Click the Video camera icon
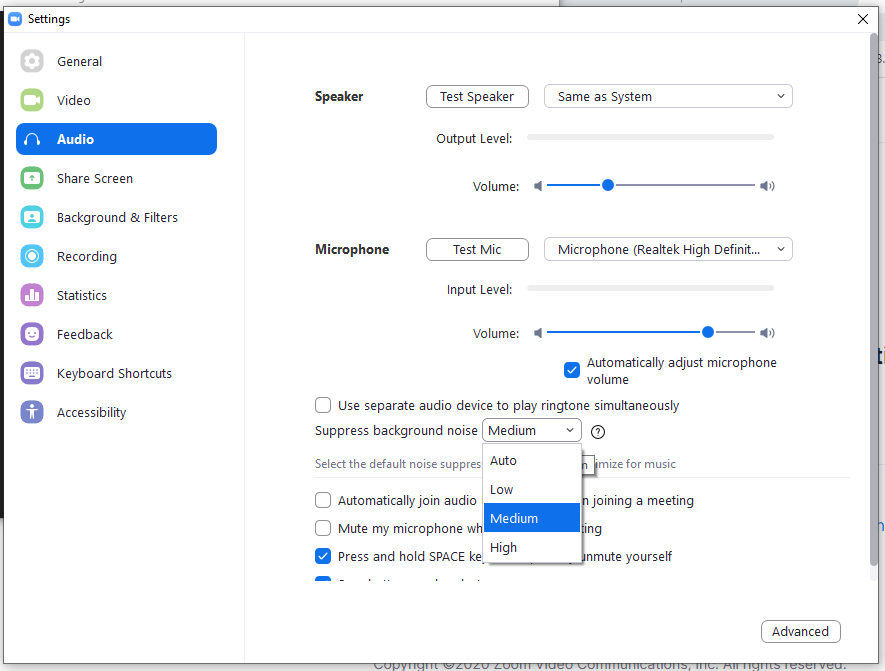The image size is (885, 671). tap(32, 100)
